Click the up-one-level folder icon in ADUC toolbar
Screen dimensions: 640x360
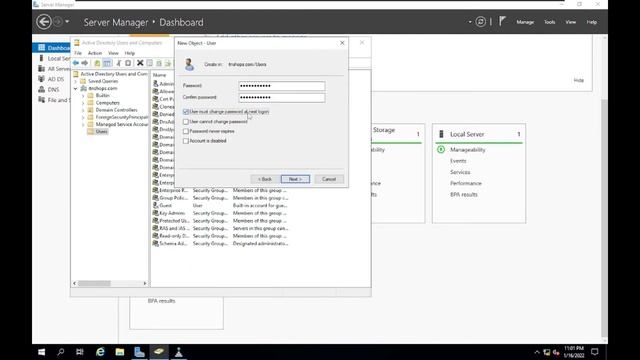(97, 63)
